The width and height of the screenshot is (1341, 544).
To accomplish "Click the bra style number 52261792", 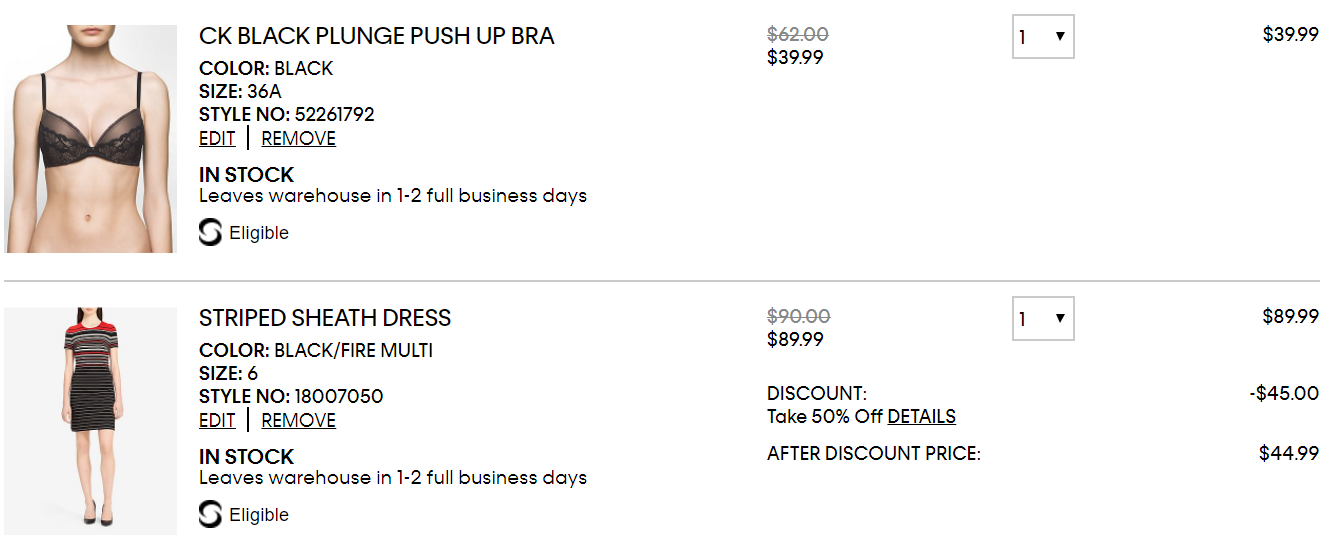I will pyautogui.click(x=334, y=115).
